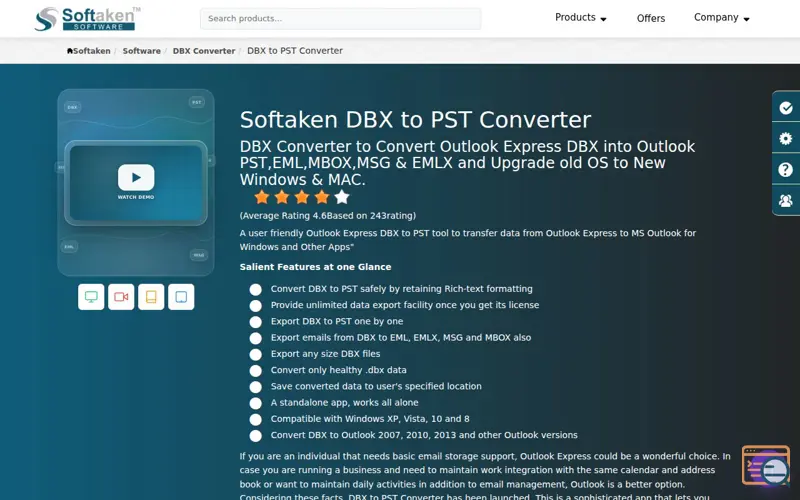Click bullet for retaining Rich-text formatting feature
Screen dimensions: 800x500
(256, 289)
